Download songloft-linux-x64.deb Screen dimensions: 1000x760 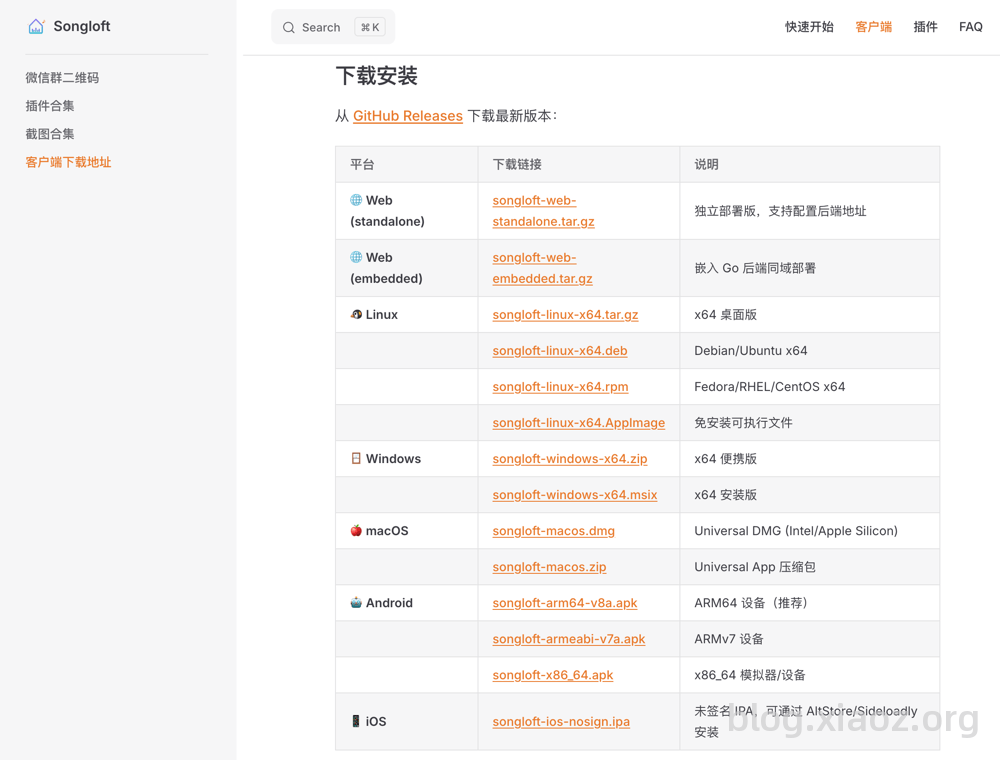point(560,351)
